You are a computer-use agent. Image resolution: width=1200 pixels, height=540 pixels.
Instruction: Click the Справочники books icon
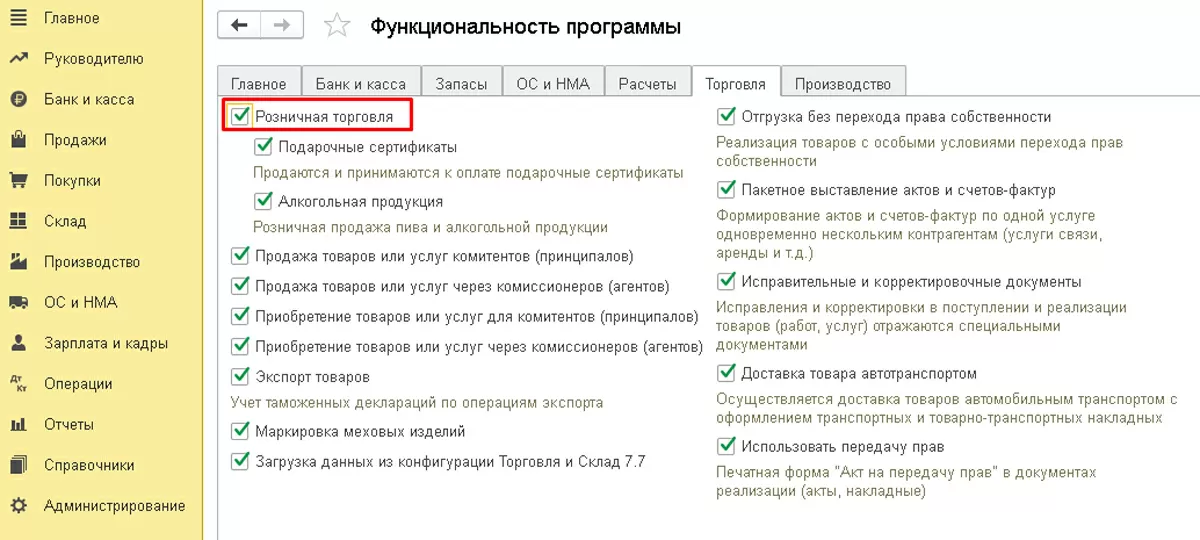pos(18,465)
